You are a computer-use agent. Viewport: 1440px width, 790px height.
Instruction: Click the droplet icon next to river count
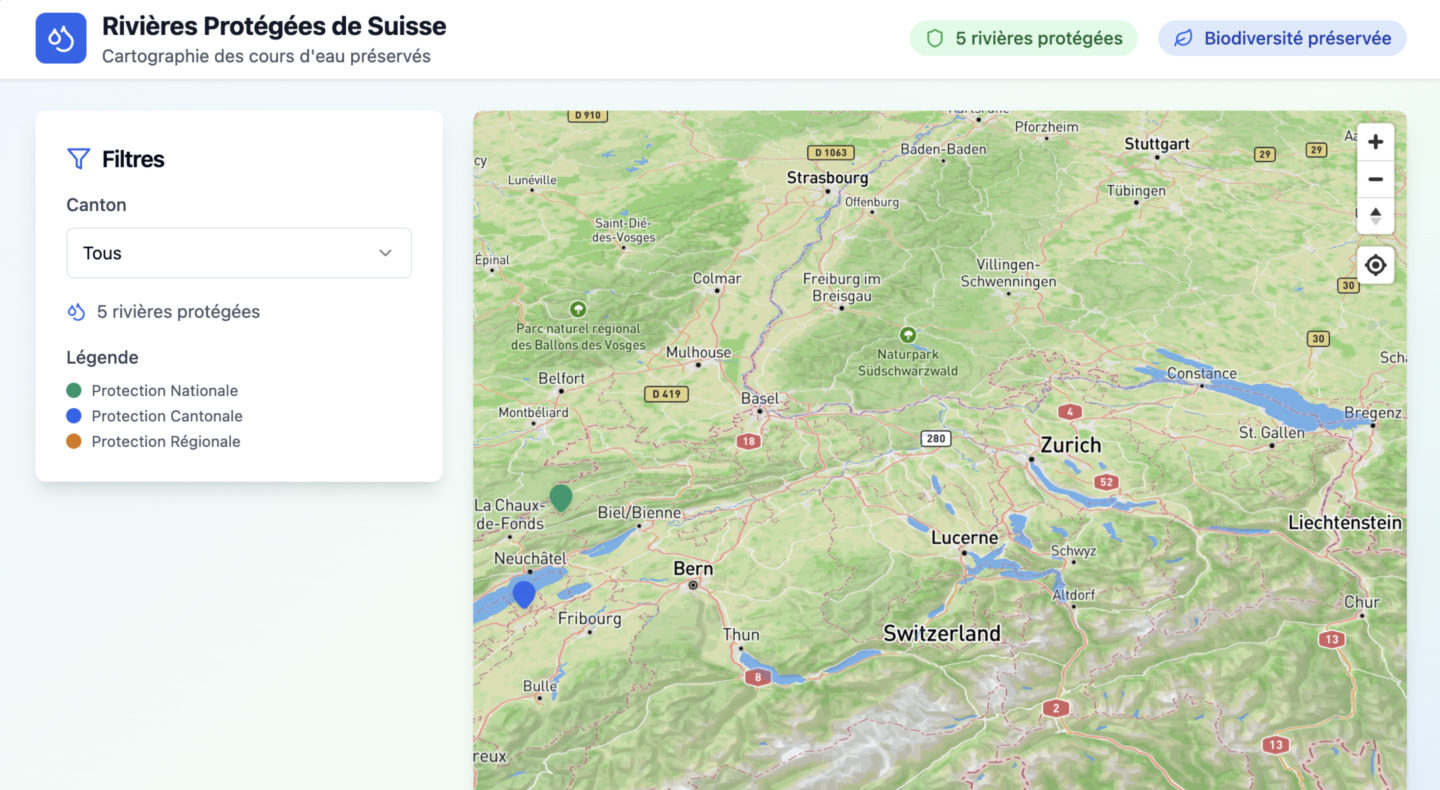(x=76, y=312)
